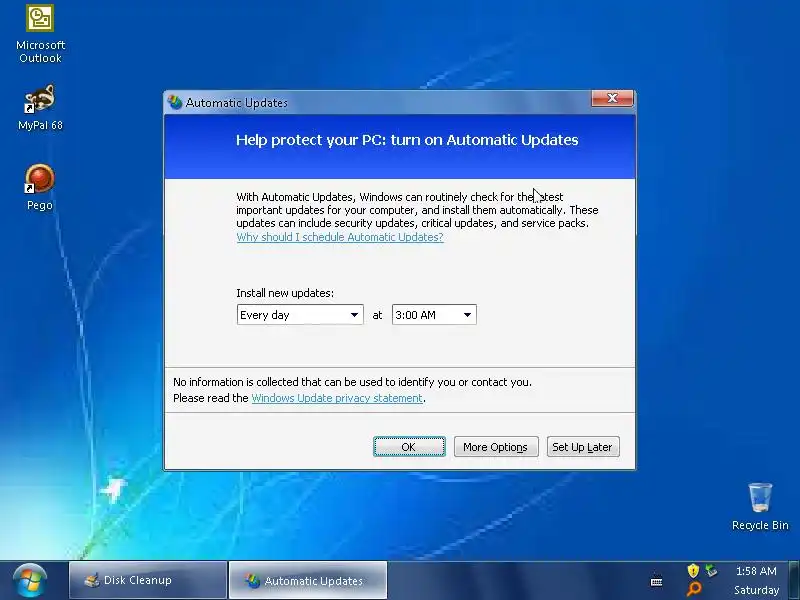Open the Microsoft Outlook desktop icon
The image size is (800, 600).
(40, 34)
